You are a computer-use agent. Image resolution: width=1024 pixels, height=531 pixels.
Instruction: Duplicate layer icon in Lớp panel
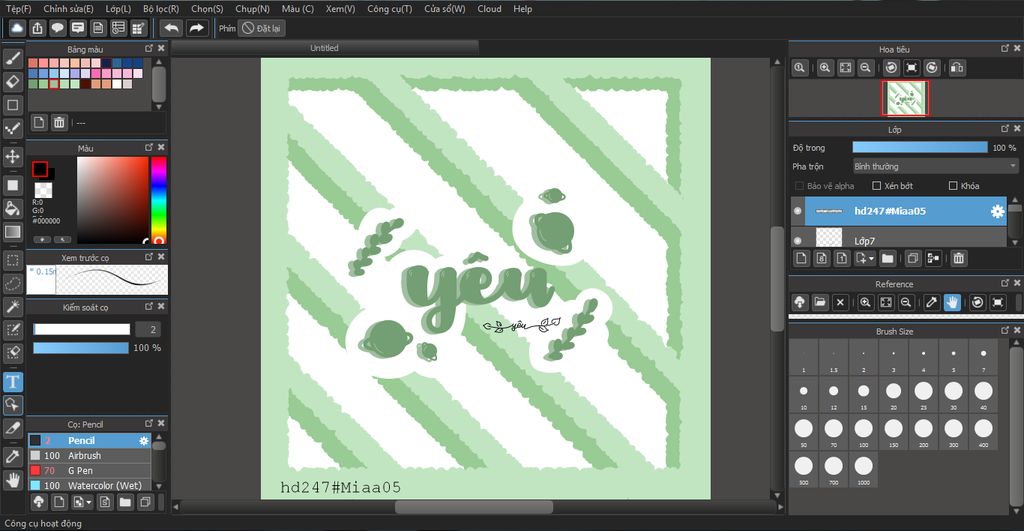click(x=913, y=259)
